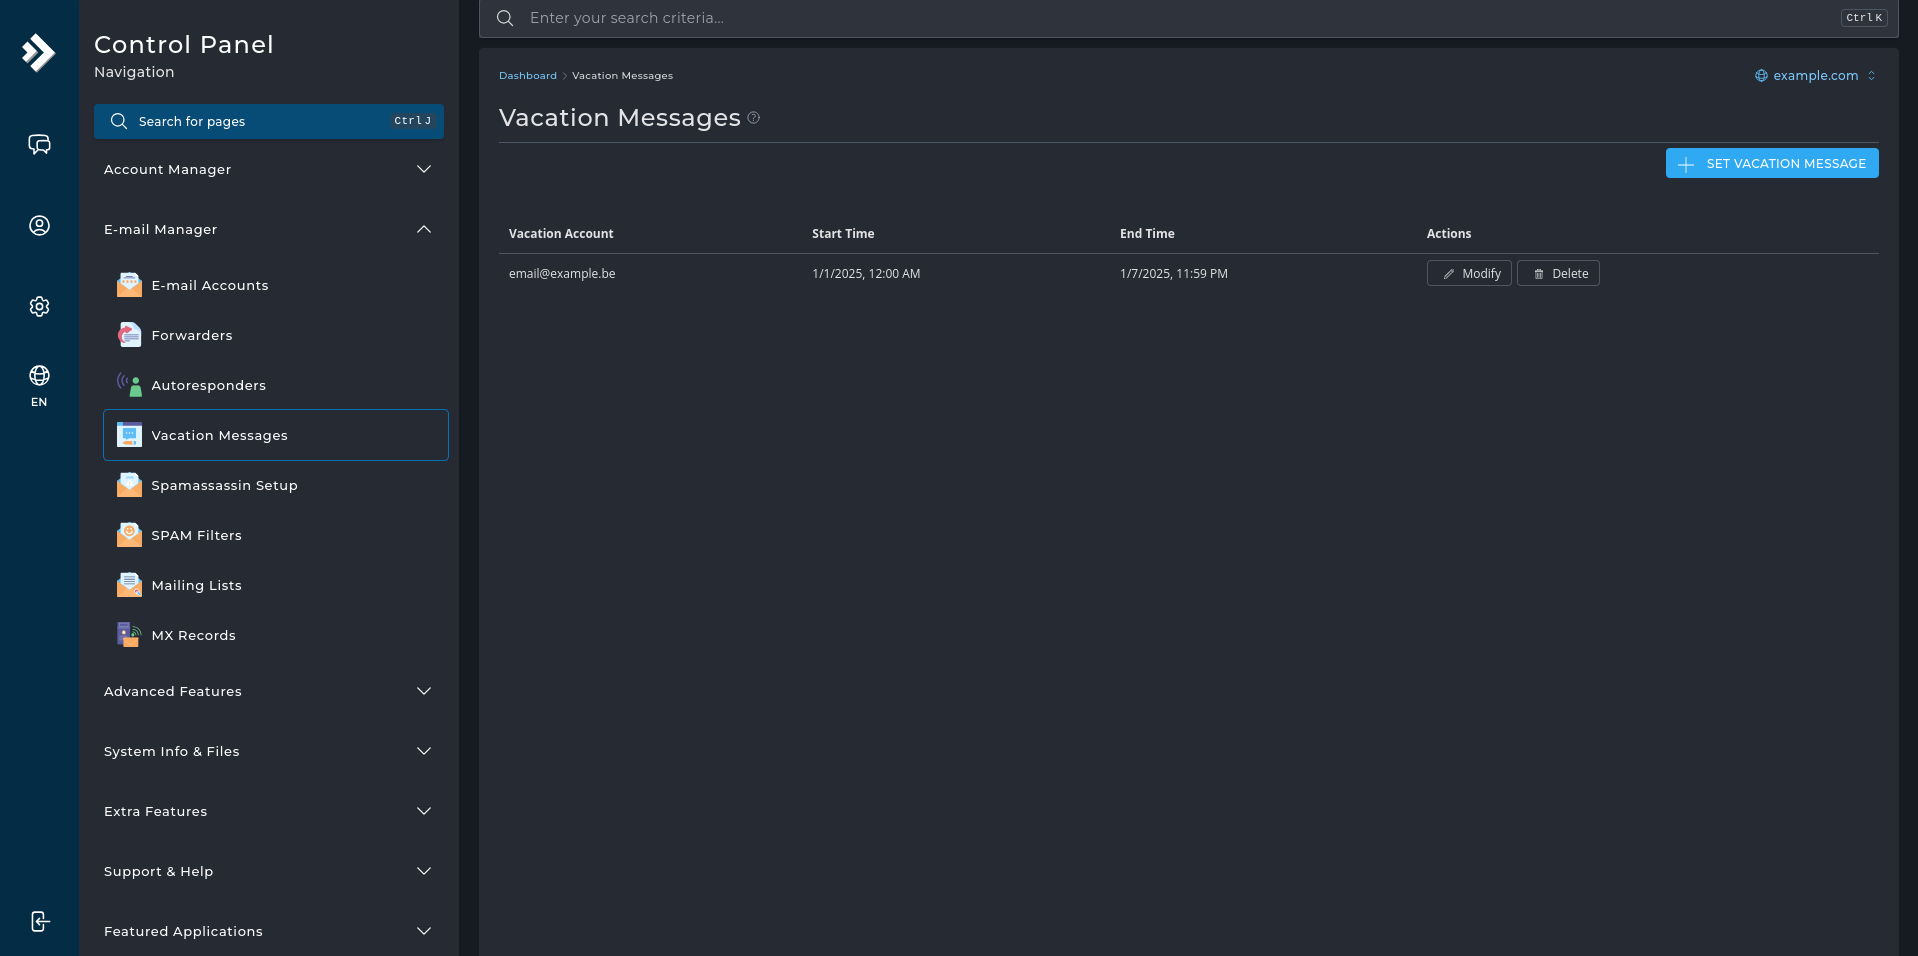Delete the email@example.be vacation message

pyautogui.click(x=1558, y=274)
